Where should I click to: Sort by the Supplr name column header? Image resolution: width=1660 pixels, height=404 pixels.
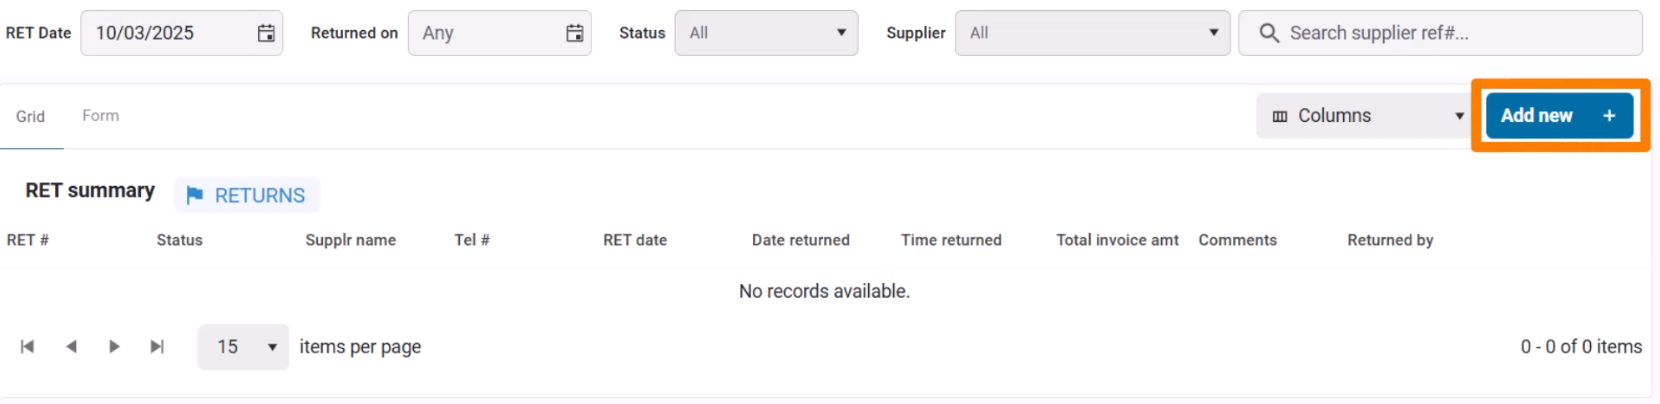[350, 240]
